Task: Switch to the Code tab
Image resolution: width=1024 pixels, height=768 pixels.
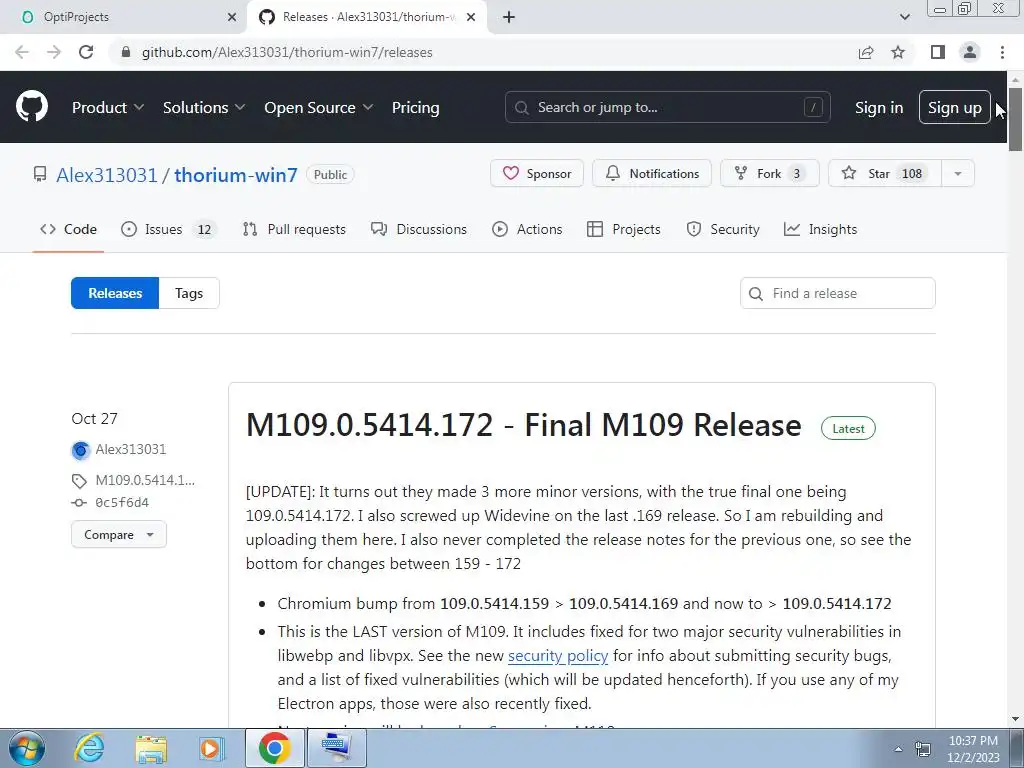Action: (x=68, y=229)
